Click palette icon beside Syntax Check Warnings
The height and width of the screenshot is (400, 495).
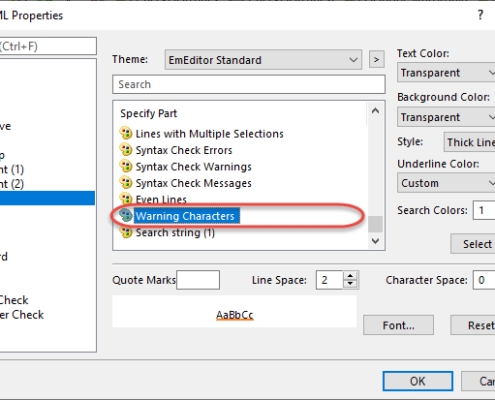tap(126, 166)
